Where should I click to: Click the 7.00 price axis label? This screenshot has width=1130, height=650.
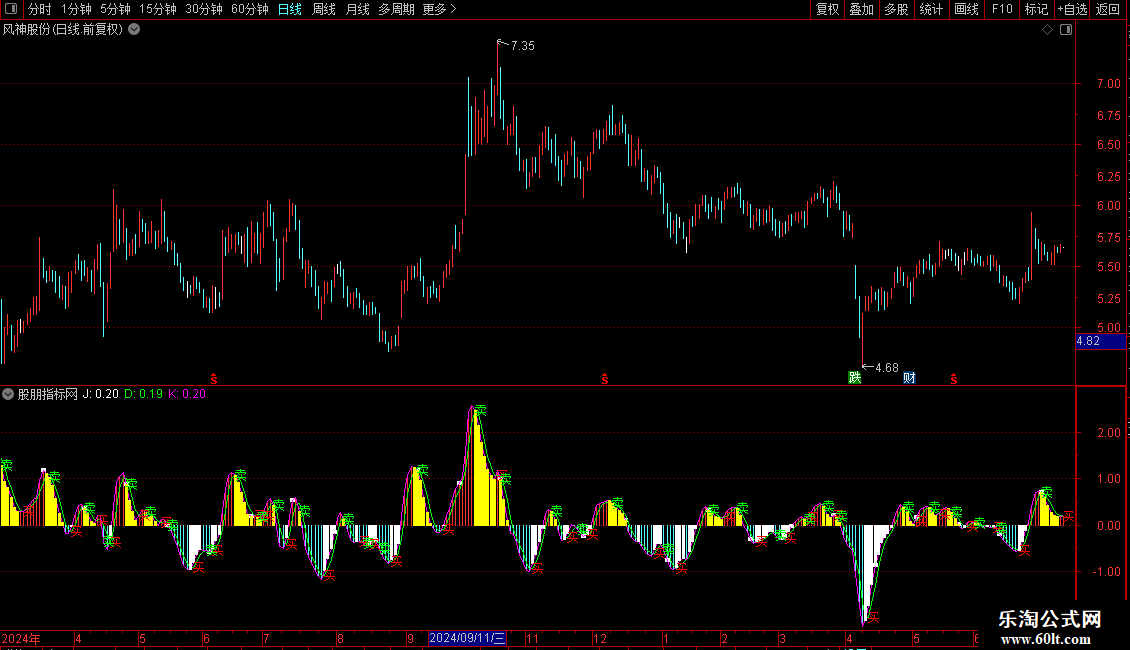pos(1108,84)
